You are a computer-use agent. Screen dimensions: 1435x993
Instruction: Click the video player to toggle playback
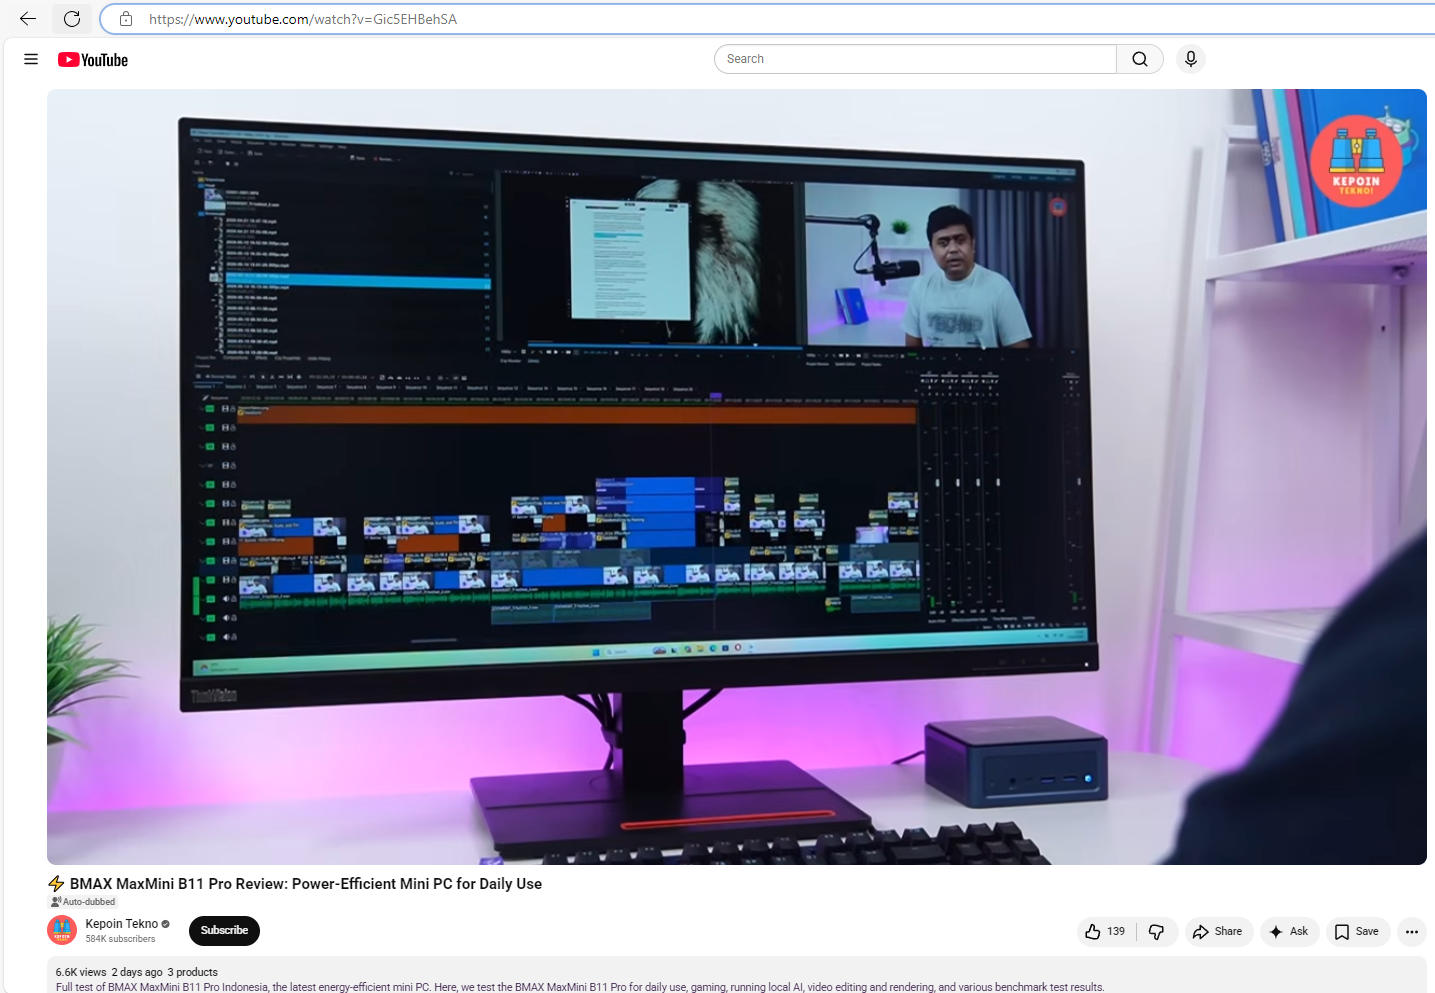tap(737, 477)
